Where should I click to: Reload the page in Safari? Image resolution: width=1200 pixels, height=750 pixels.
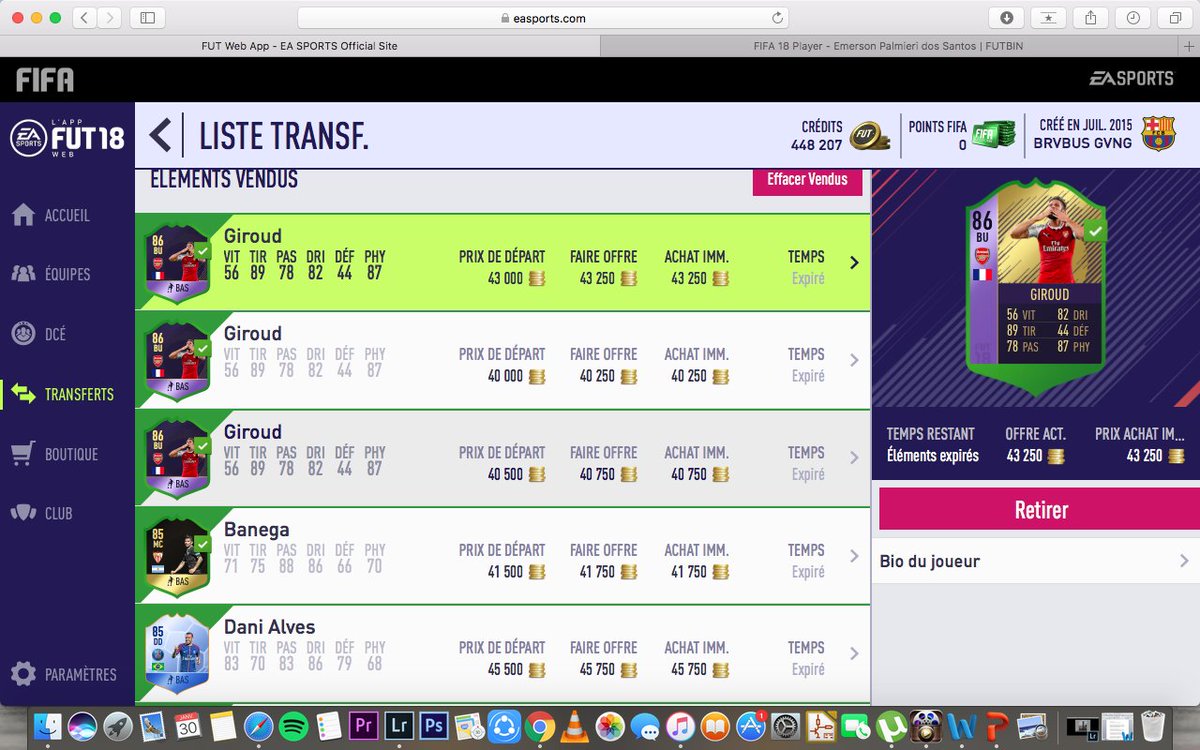776,18
